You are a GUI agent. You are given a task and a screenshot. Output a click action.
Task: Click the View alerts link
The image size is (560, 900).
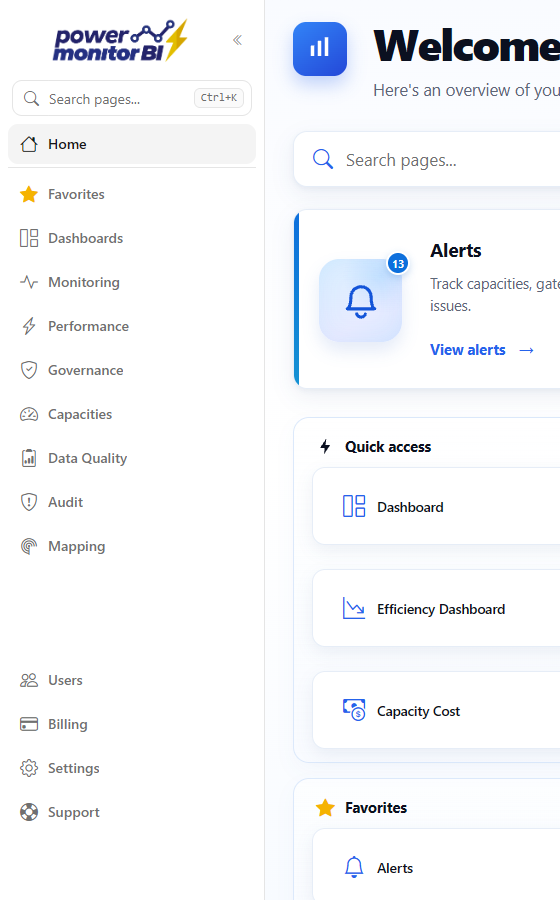coord(468,350)
